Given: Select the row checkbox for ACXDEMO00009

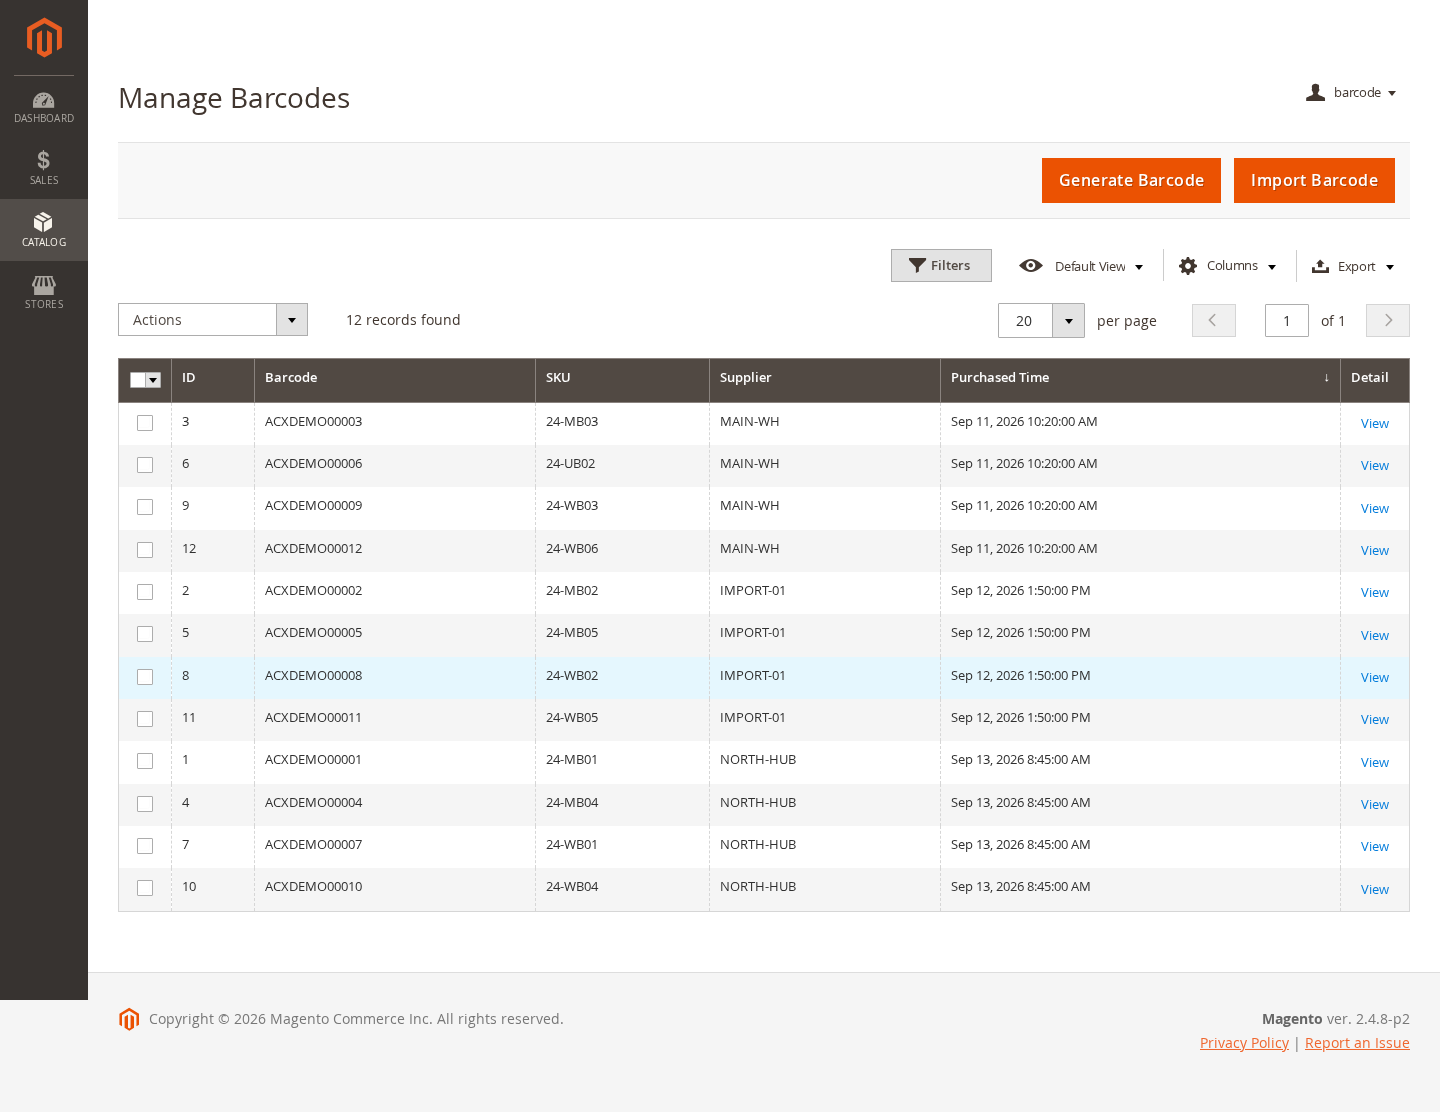Looking at the screenshot, I should click(145, 507).
